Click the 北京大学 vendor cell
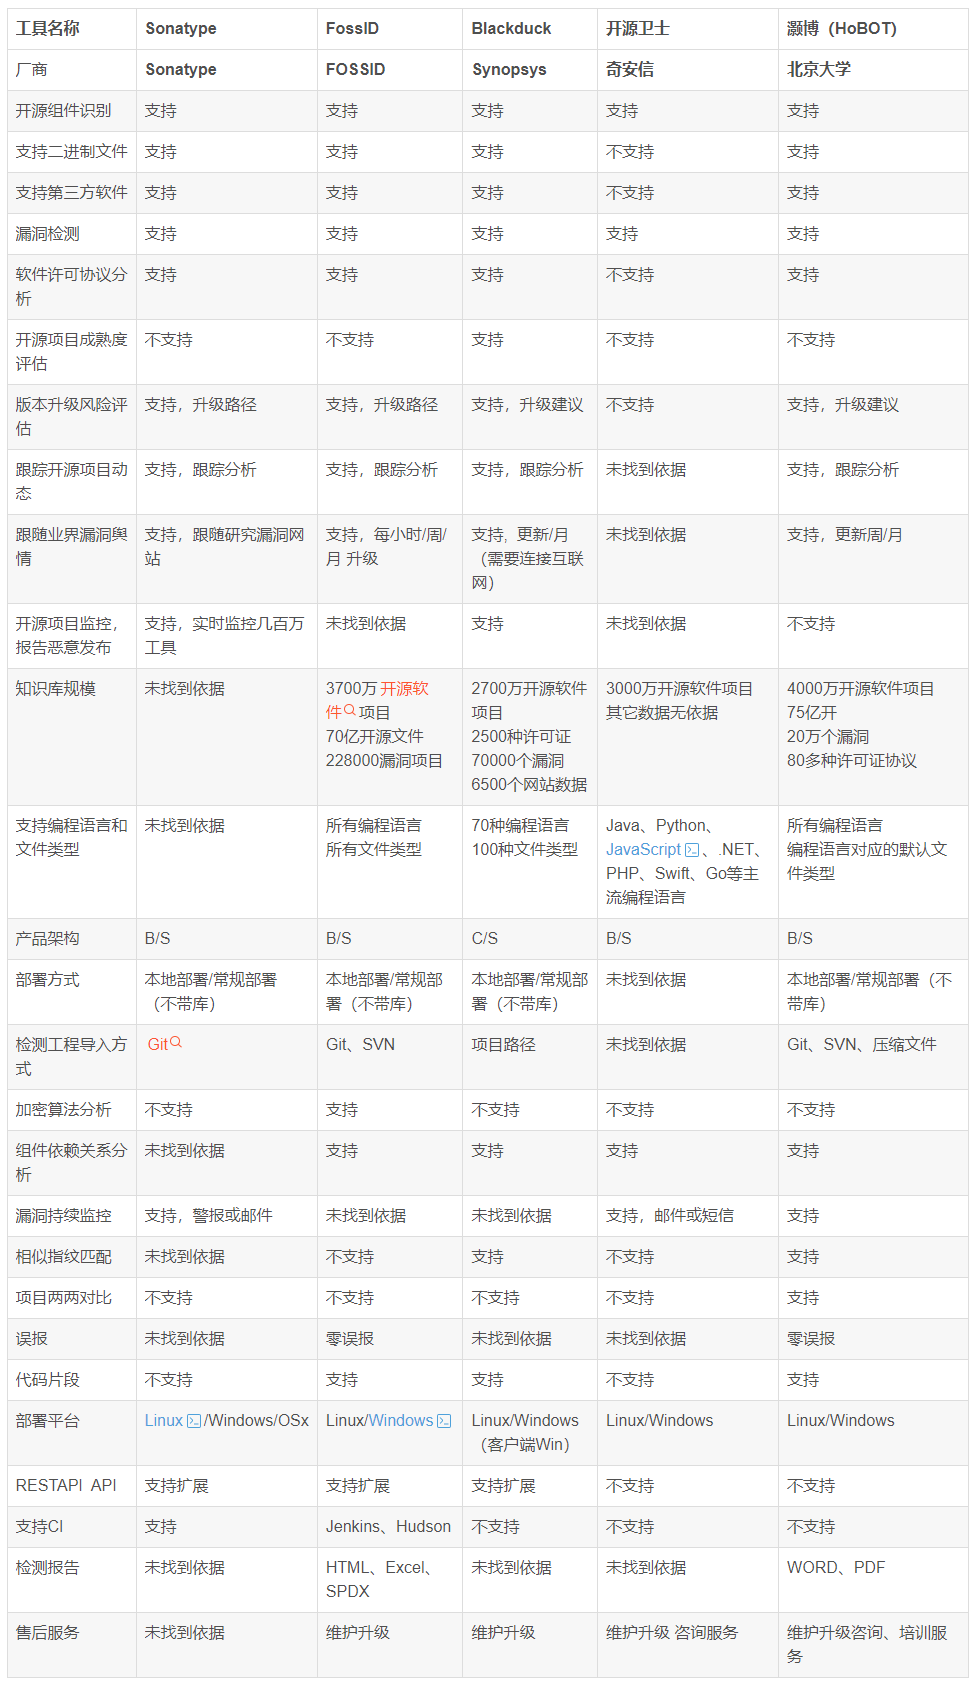The width and height of the screenshot is (977, 1682). pyautogui.click(x=873, y=70)
